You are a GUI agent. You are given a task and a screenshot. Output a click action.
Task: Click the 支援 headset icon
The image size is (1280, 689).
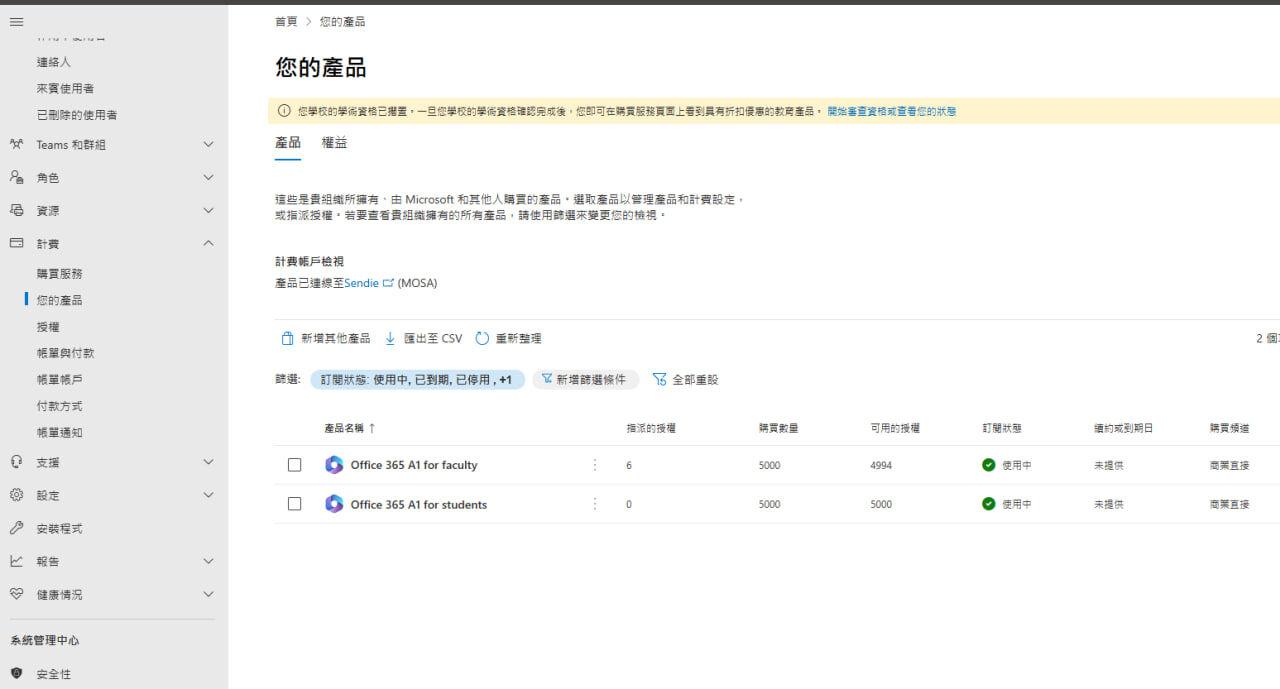(16, 462)
